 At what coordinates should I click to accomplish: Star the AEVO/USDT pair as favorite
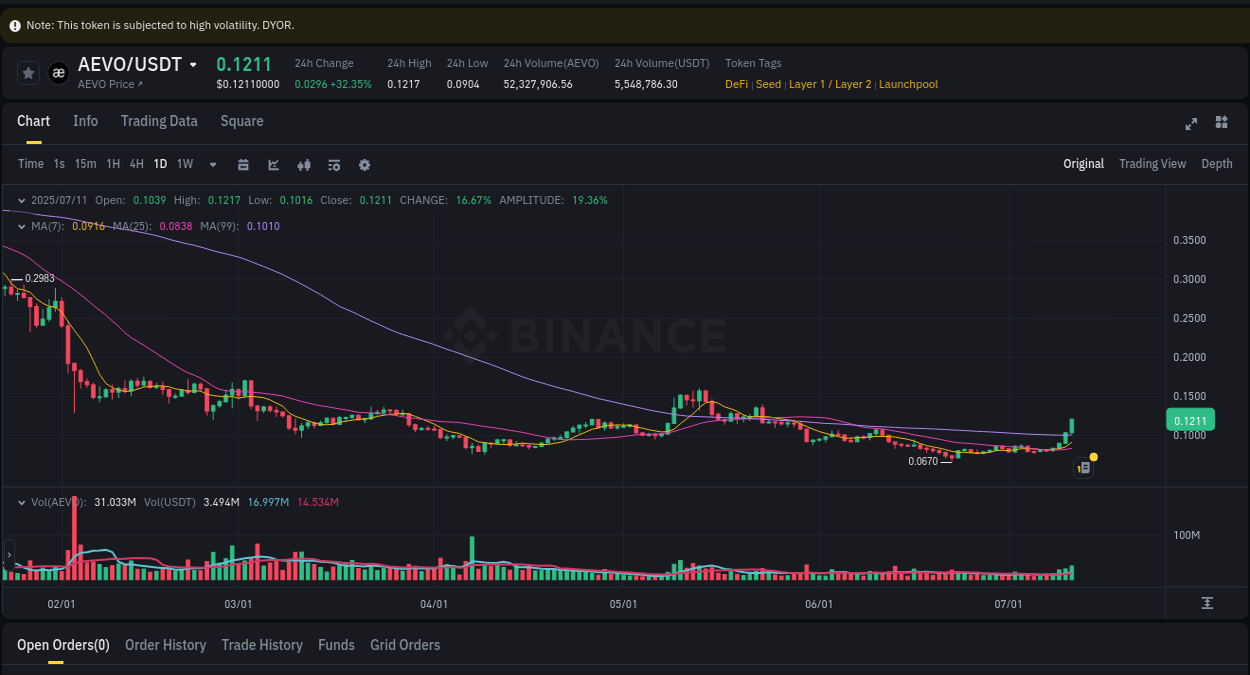pyautogui.click(x=27, y=71)
